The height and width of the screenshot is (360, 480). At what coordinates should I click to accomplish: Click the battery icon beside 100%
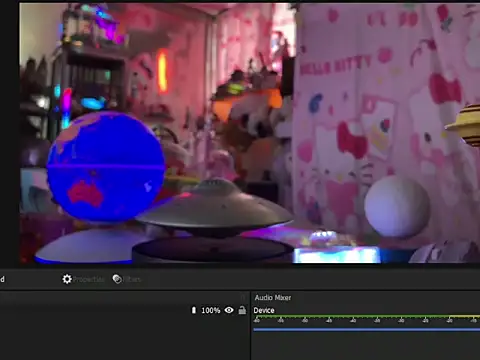point(194,310)
